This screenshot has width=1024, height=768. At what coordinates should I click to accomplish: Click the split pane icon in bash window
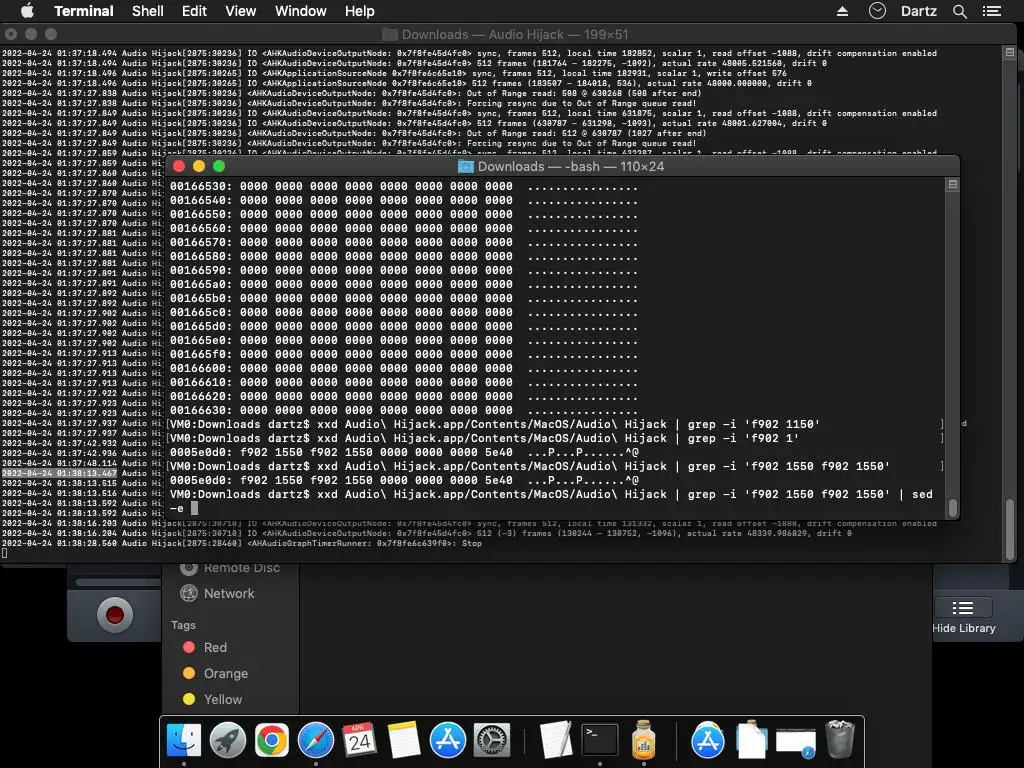pyautogui.click(x=953, y=185)
